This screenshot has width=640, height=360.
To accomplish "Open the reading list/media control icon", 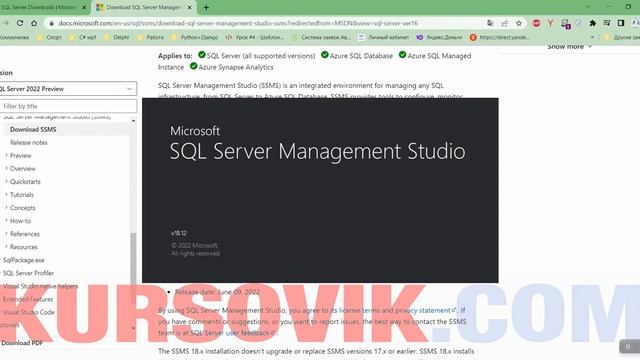I will coord(607,23).
